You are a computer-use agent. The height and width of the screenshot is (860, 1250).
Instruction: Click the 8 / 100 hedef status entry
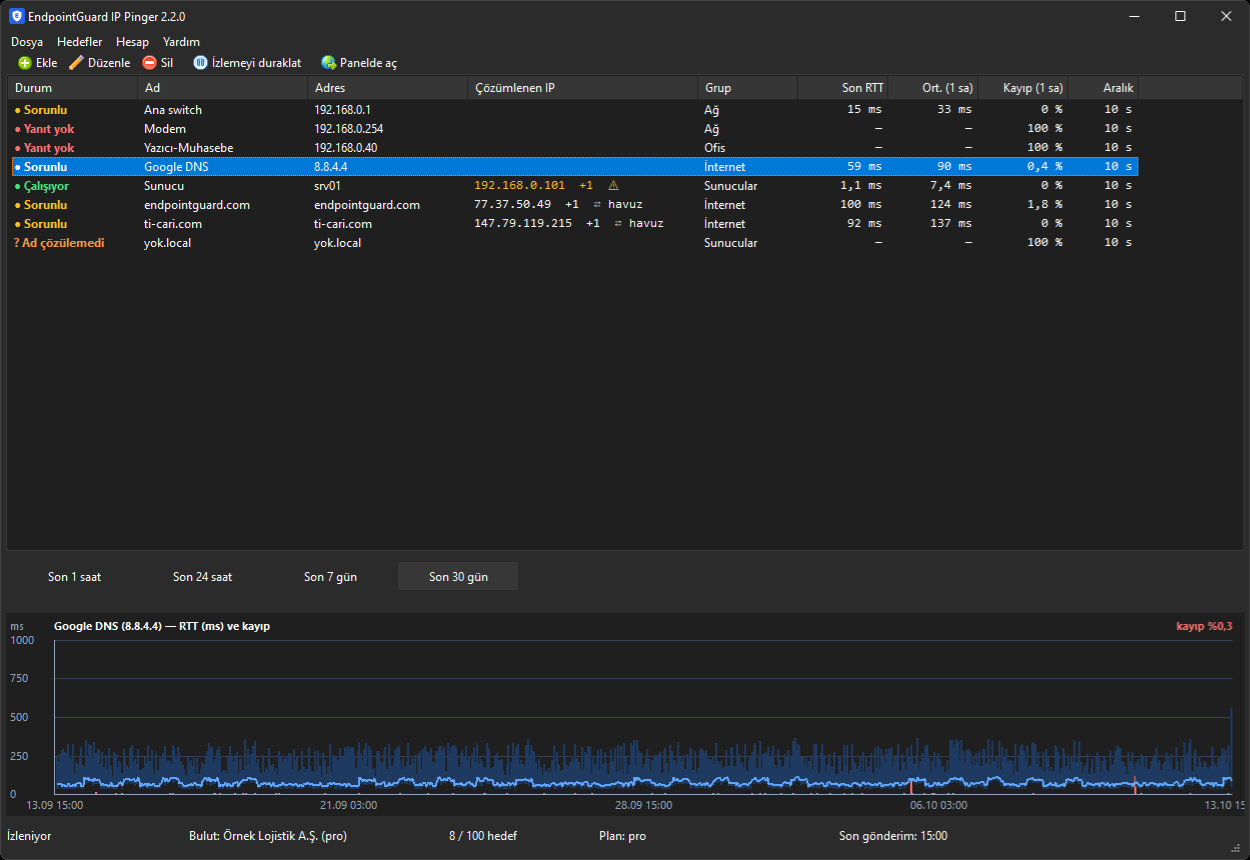pos(483,836)
